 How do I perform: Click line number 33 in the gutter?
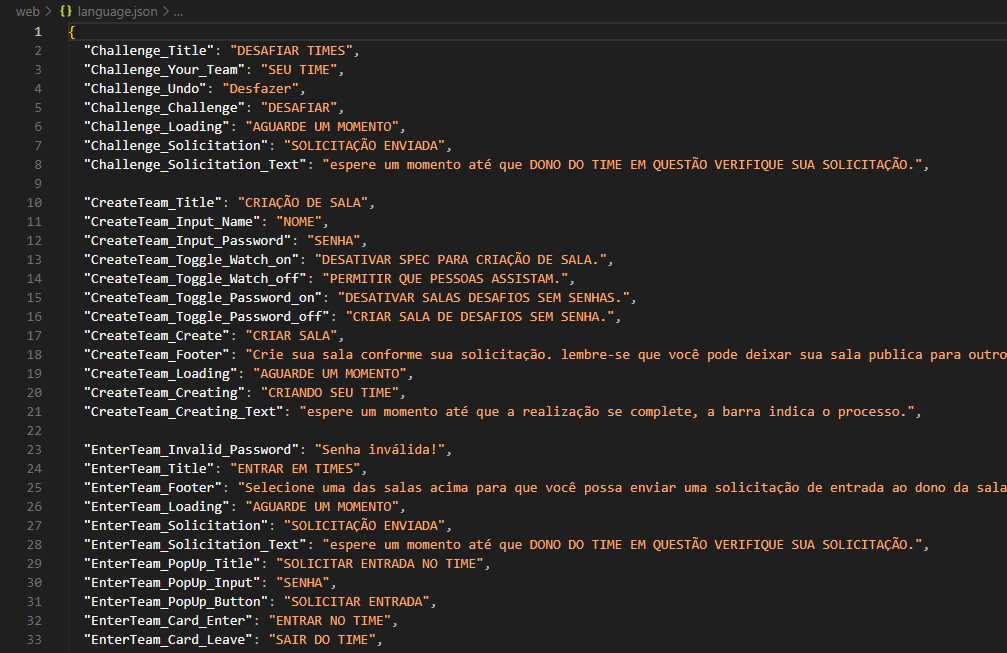35,639
